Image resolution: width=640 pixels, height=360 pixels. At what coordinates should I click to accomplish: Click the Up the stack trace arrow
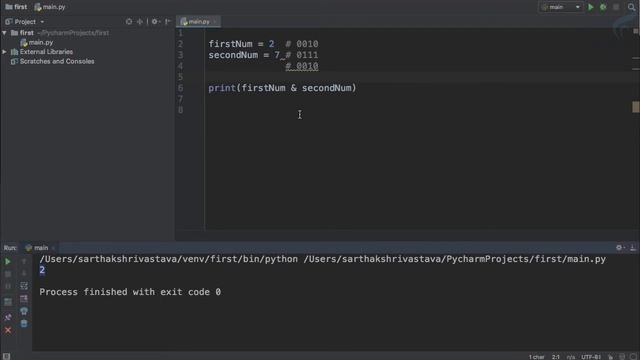[x=24, y=261]
